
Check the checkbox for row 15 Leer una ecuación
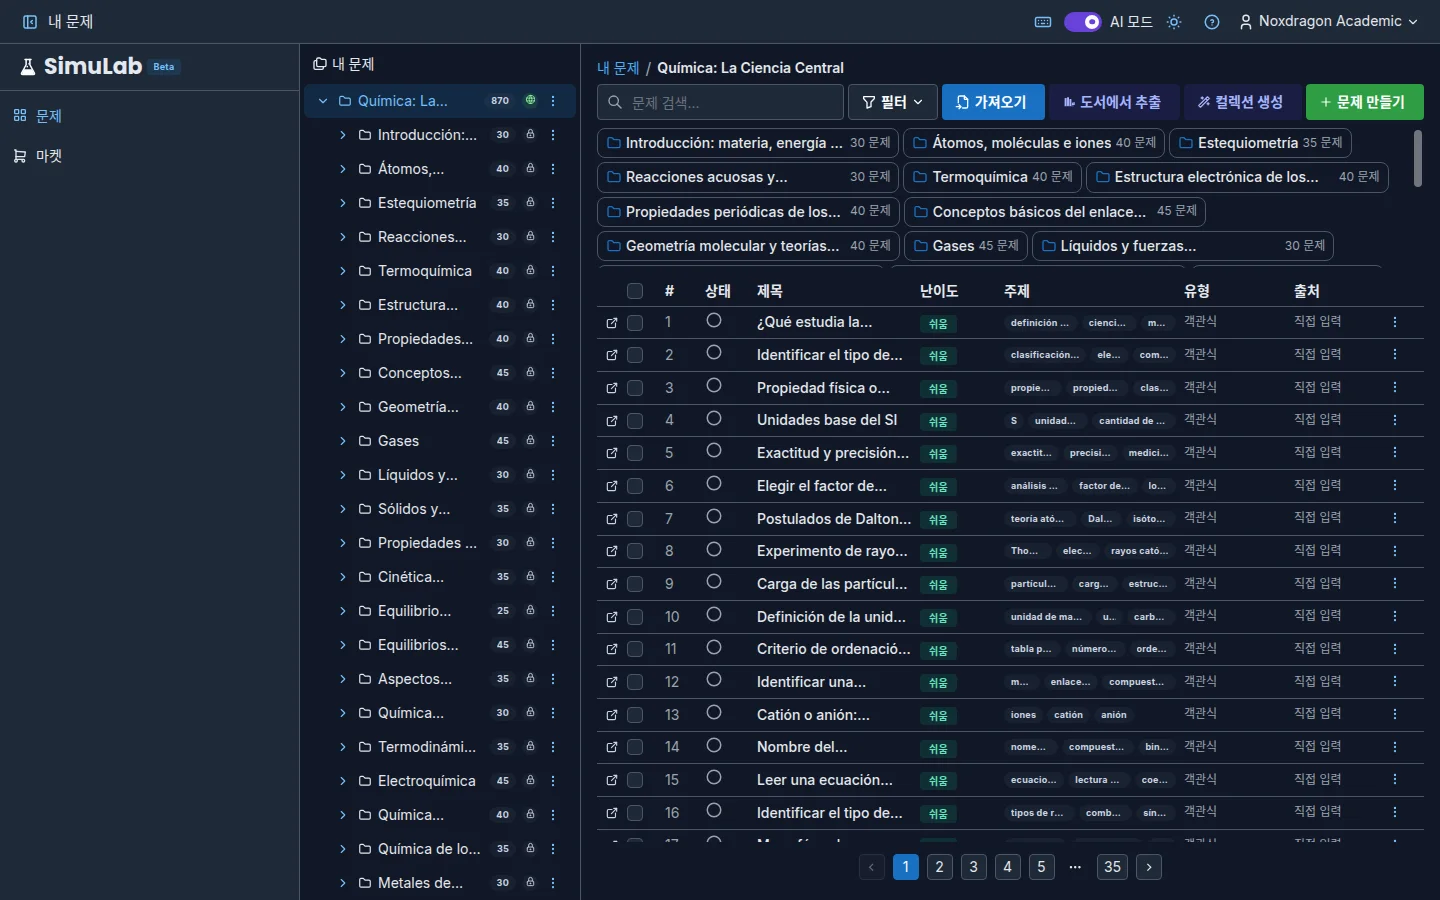pyautogui.click(x=635, y=780)
